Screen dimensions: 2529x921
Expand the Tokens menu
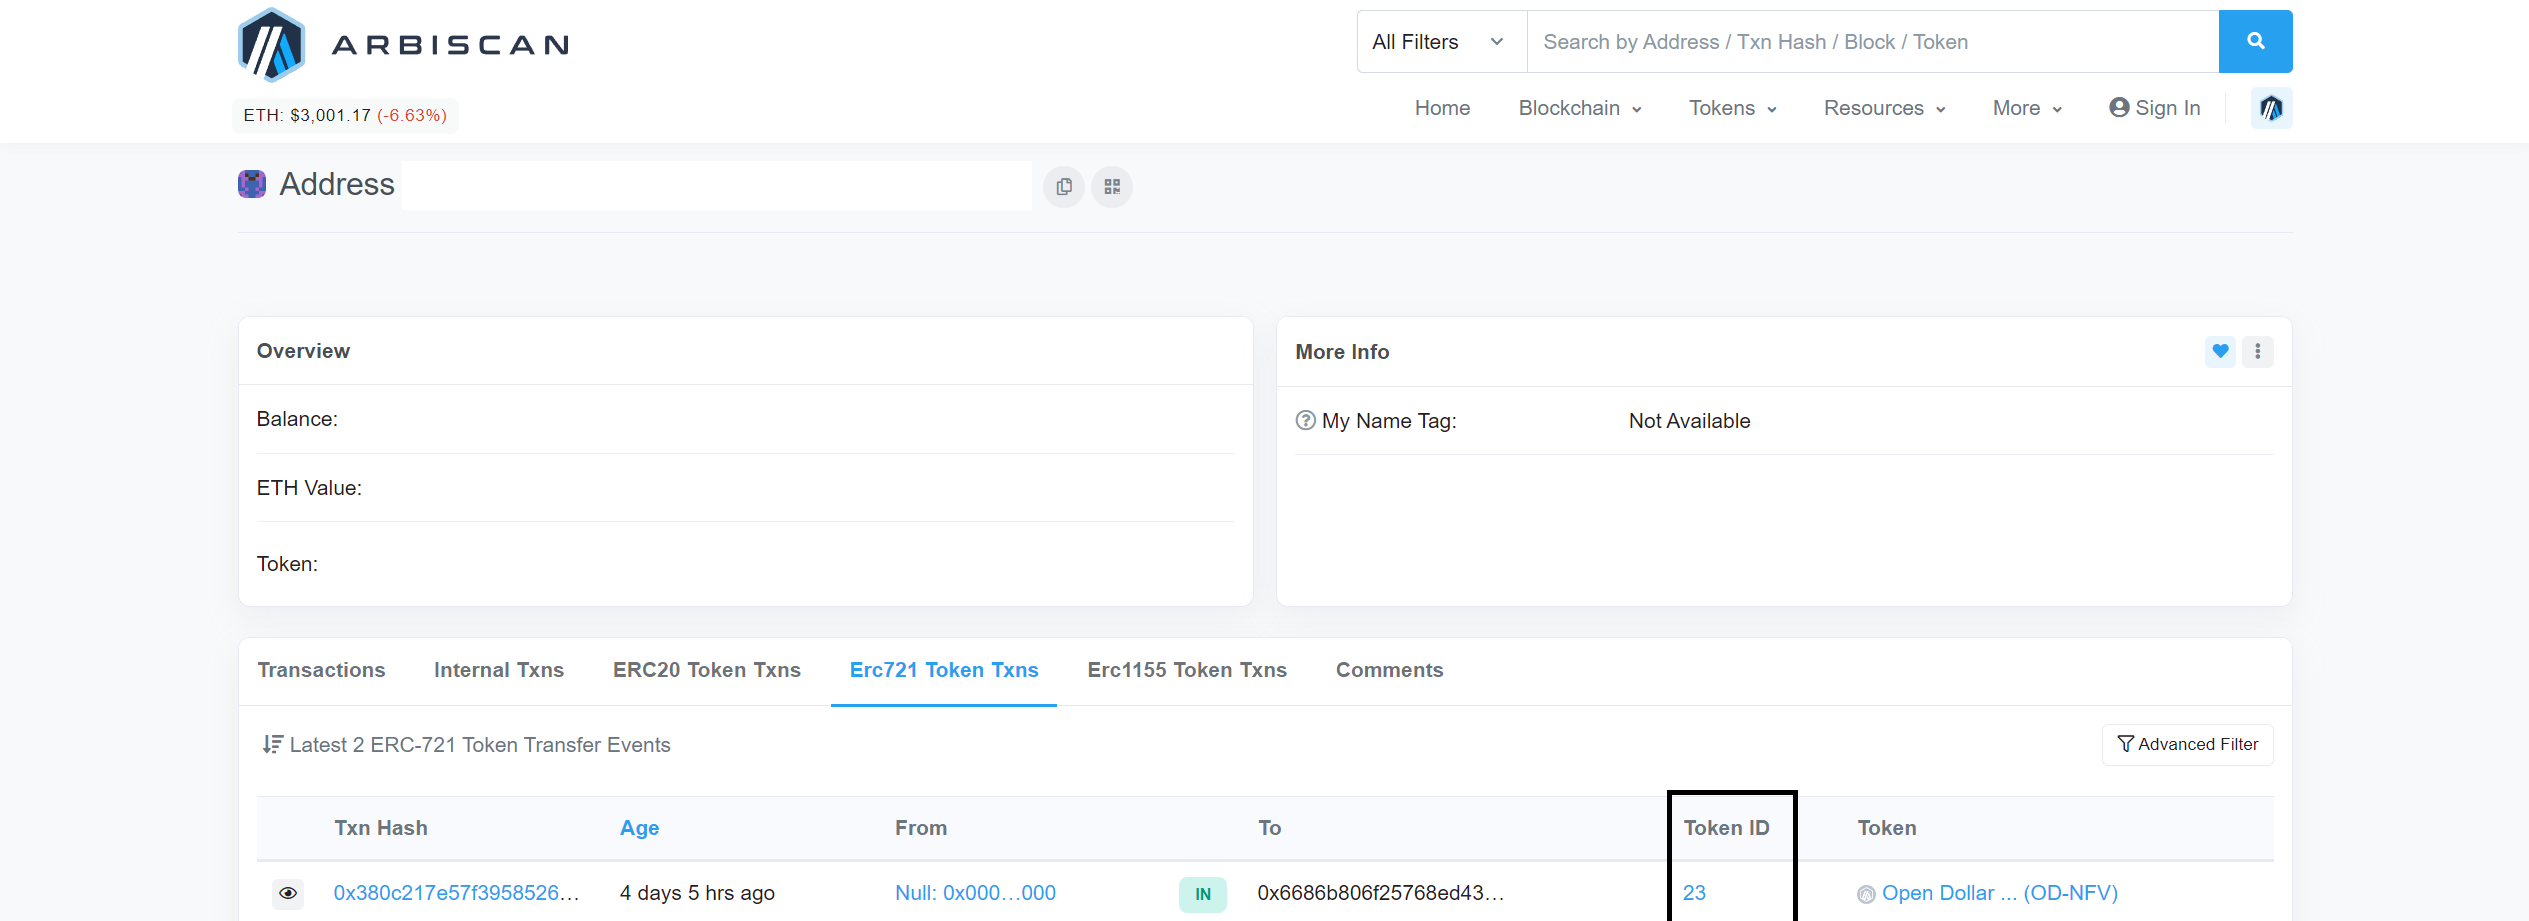pyautogui.click(x=1733, y=108)
